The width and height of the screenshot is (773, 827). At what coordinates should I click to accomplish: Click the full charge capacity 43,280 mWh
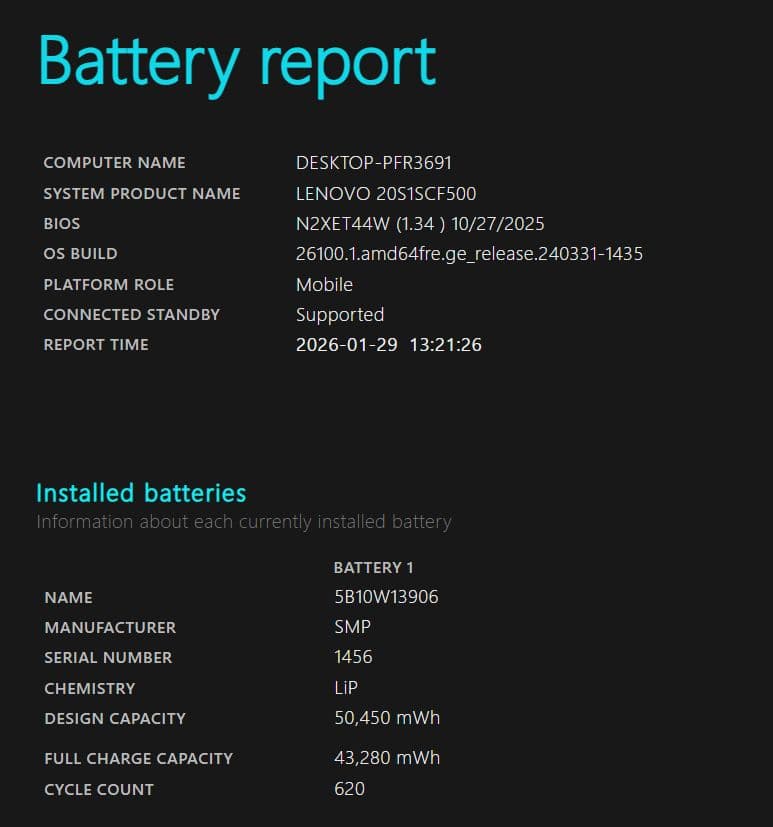point(386,758)
